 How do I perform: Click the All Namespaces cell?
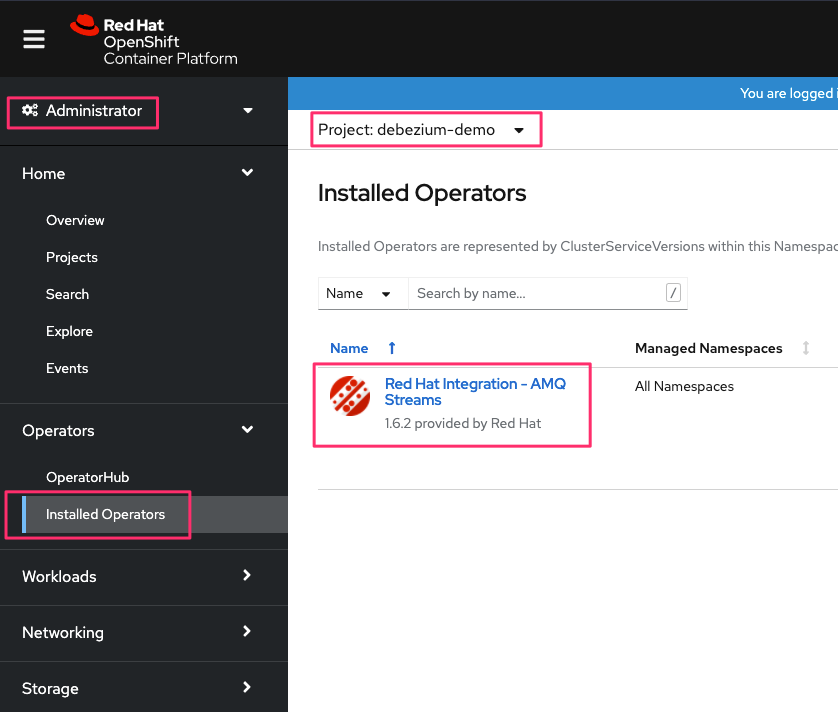tap(684, 386)
